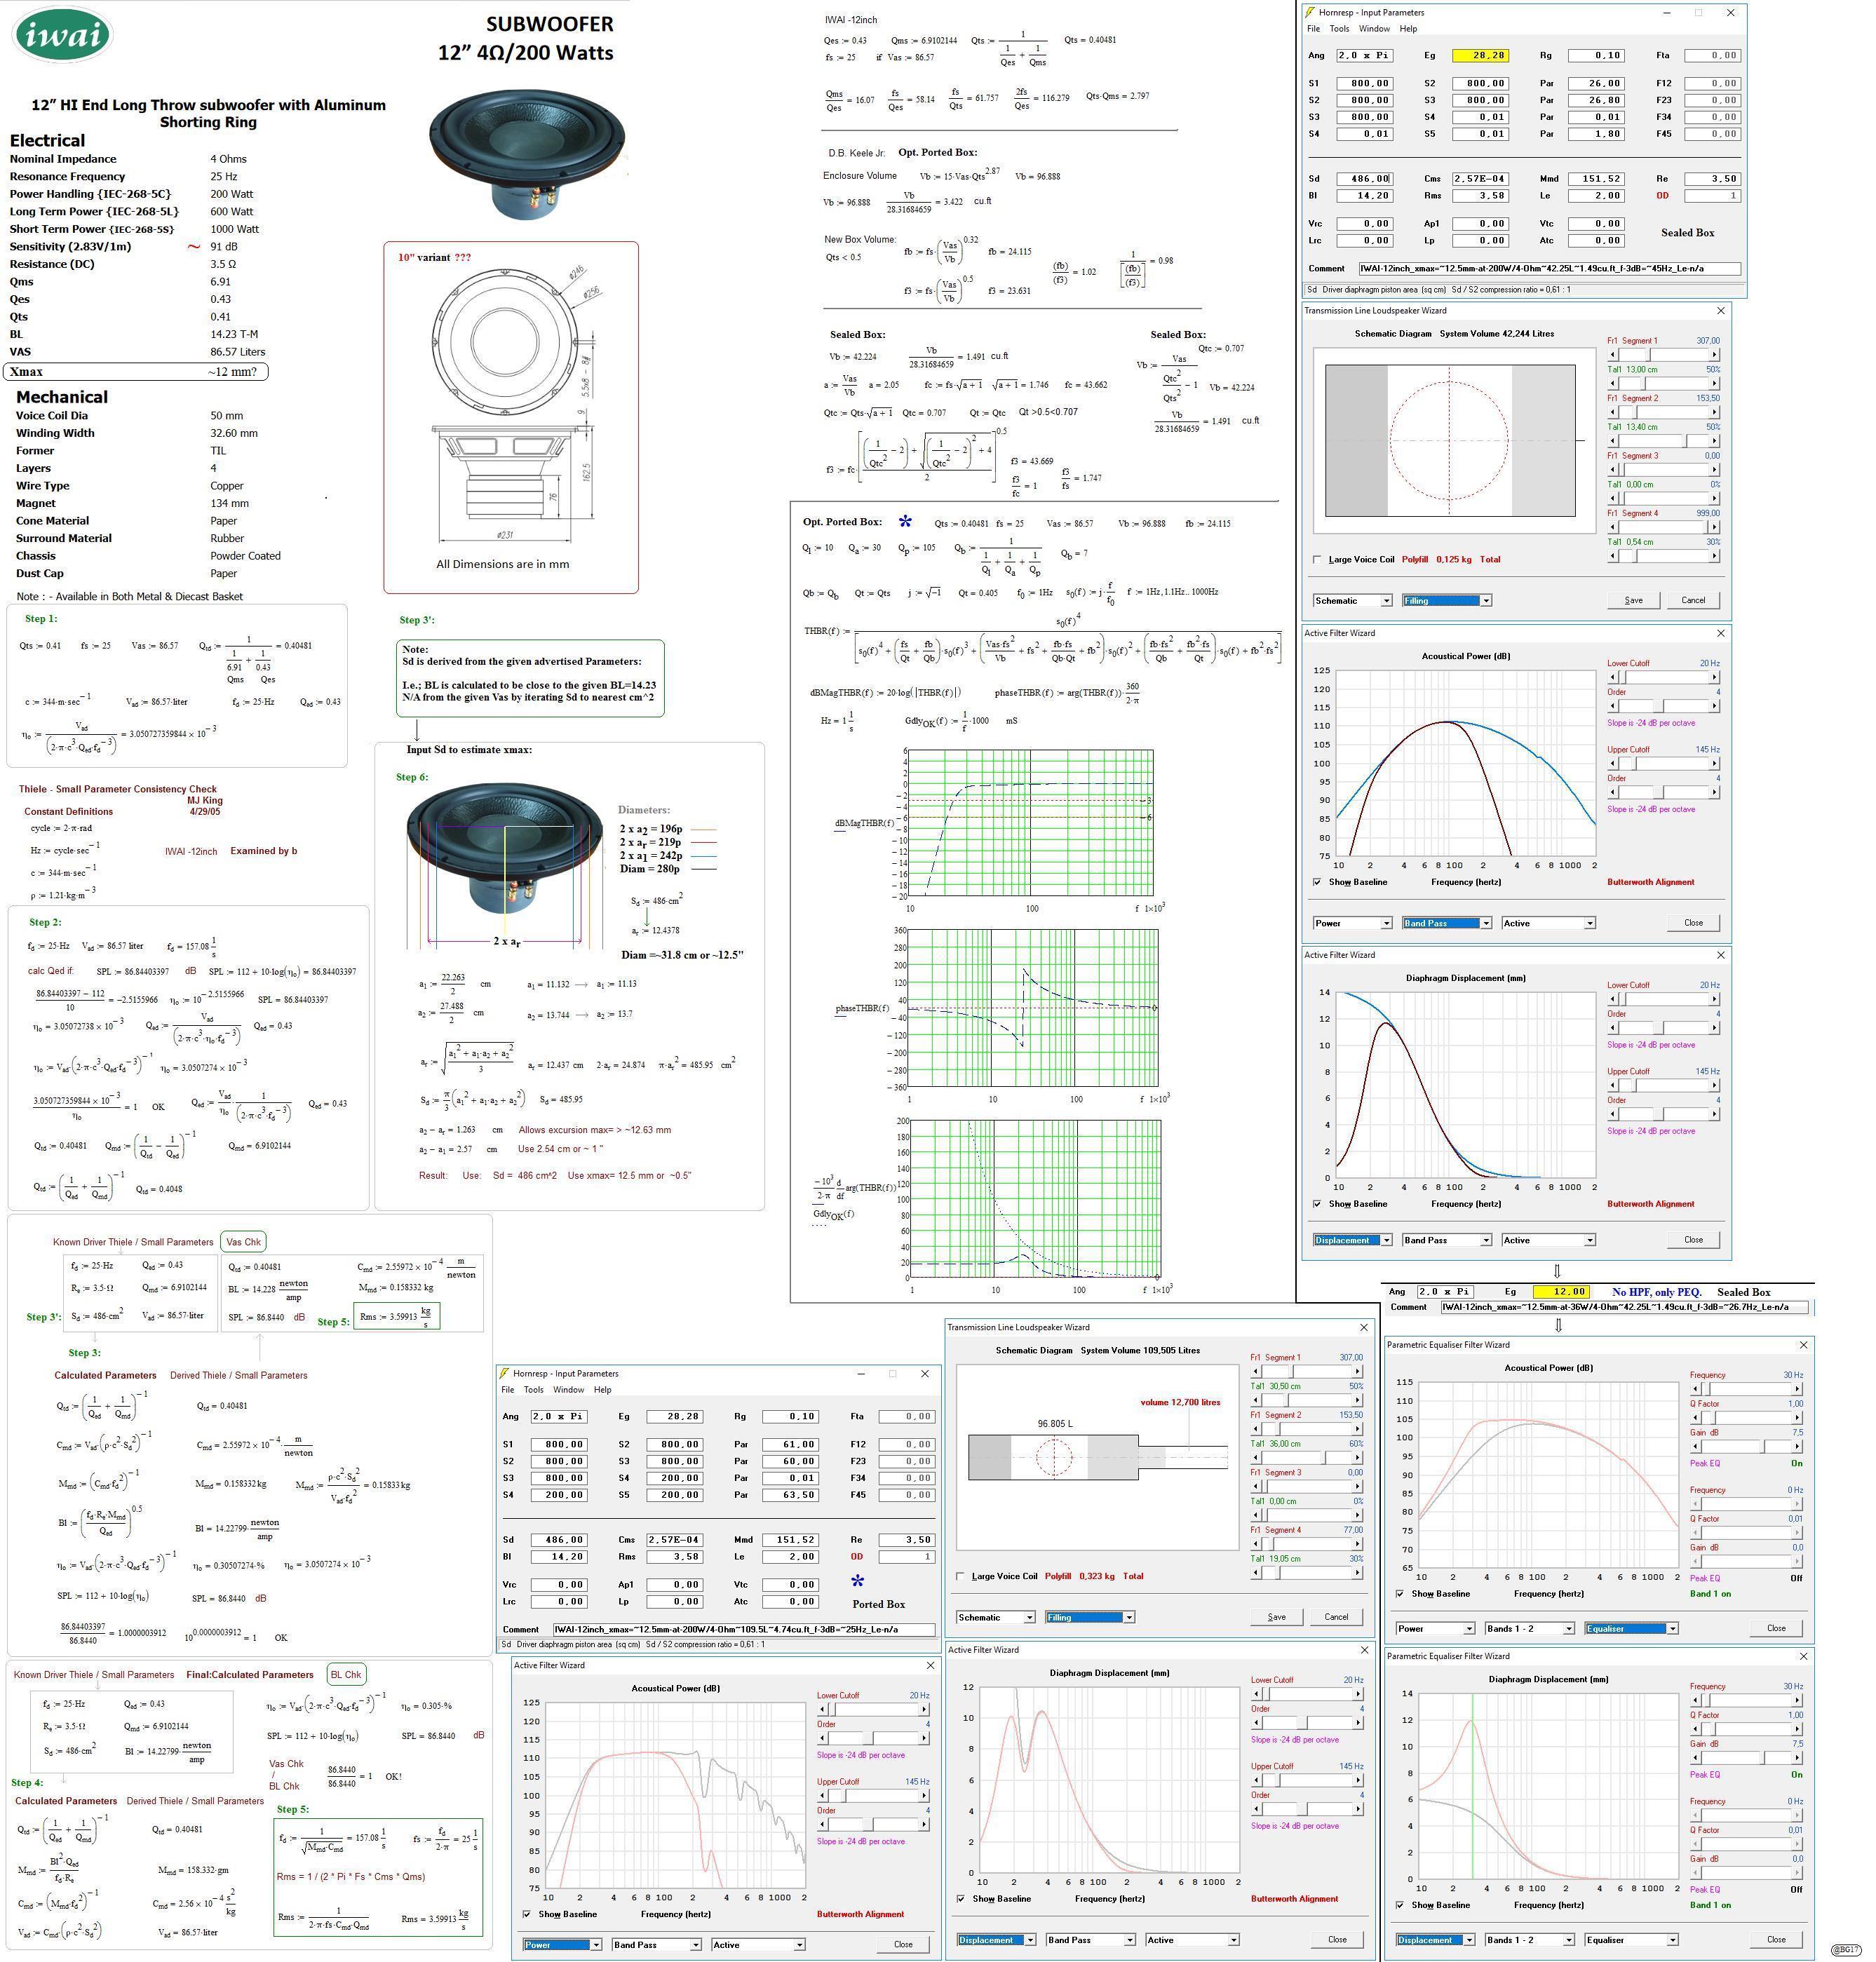Uncheck Show Baseline in blue-curve Acoustical Power wizard

pos(1317,882)
